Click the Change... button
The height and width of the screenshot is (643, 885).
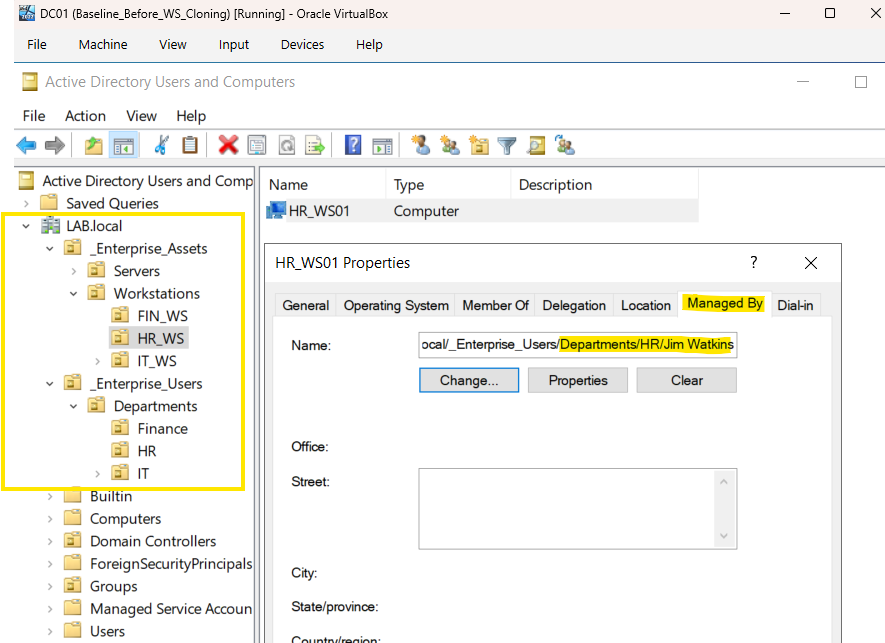point(469,380)
